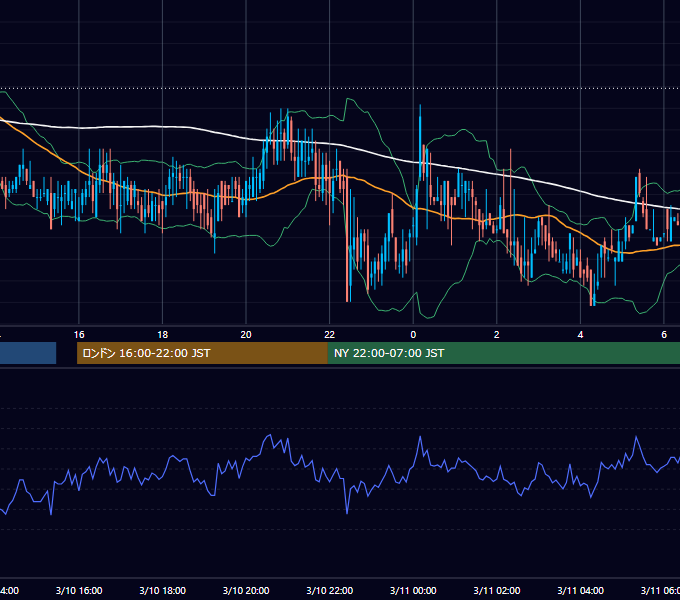Click the hour label 18 under the price chart

click(x=163, y=335)
